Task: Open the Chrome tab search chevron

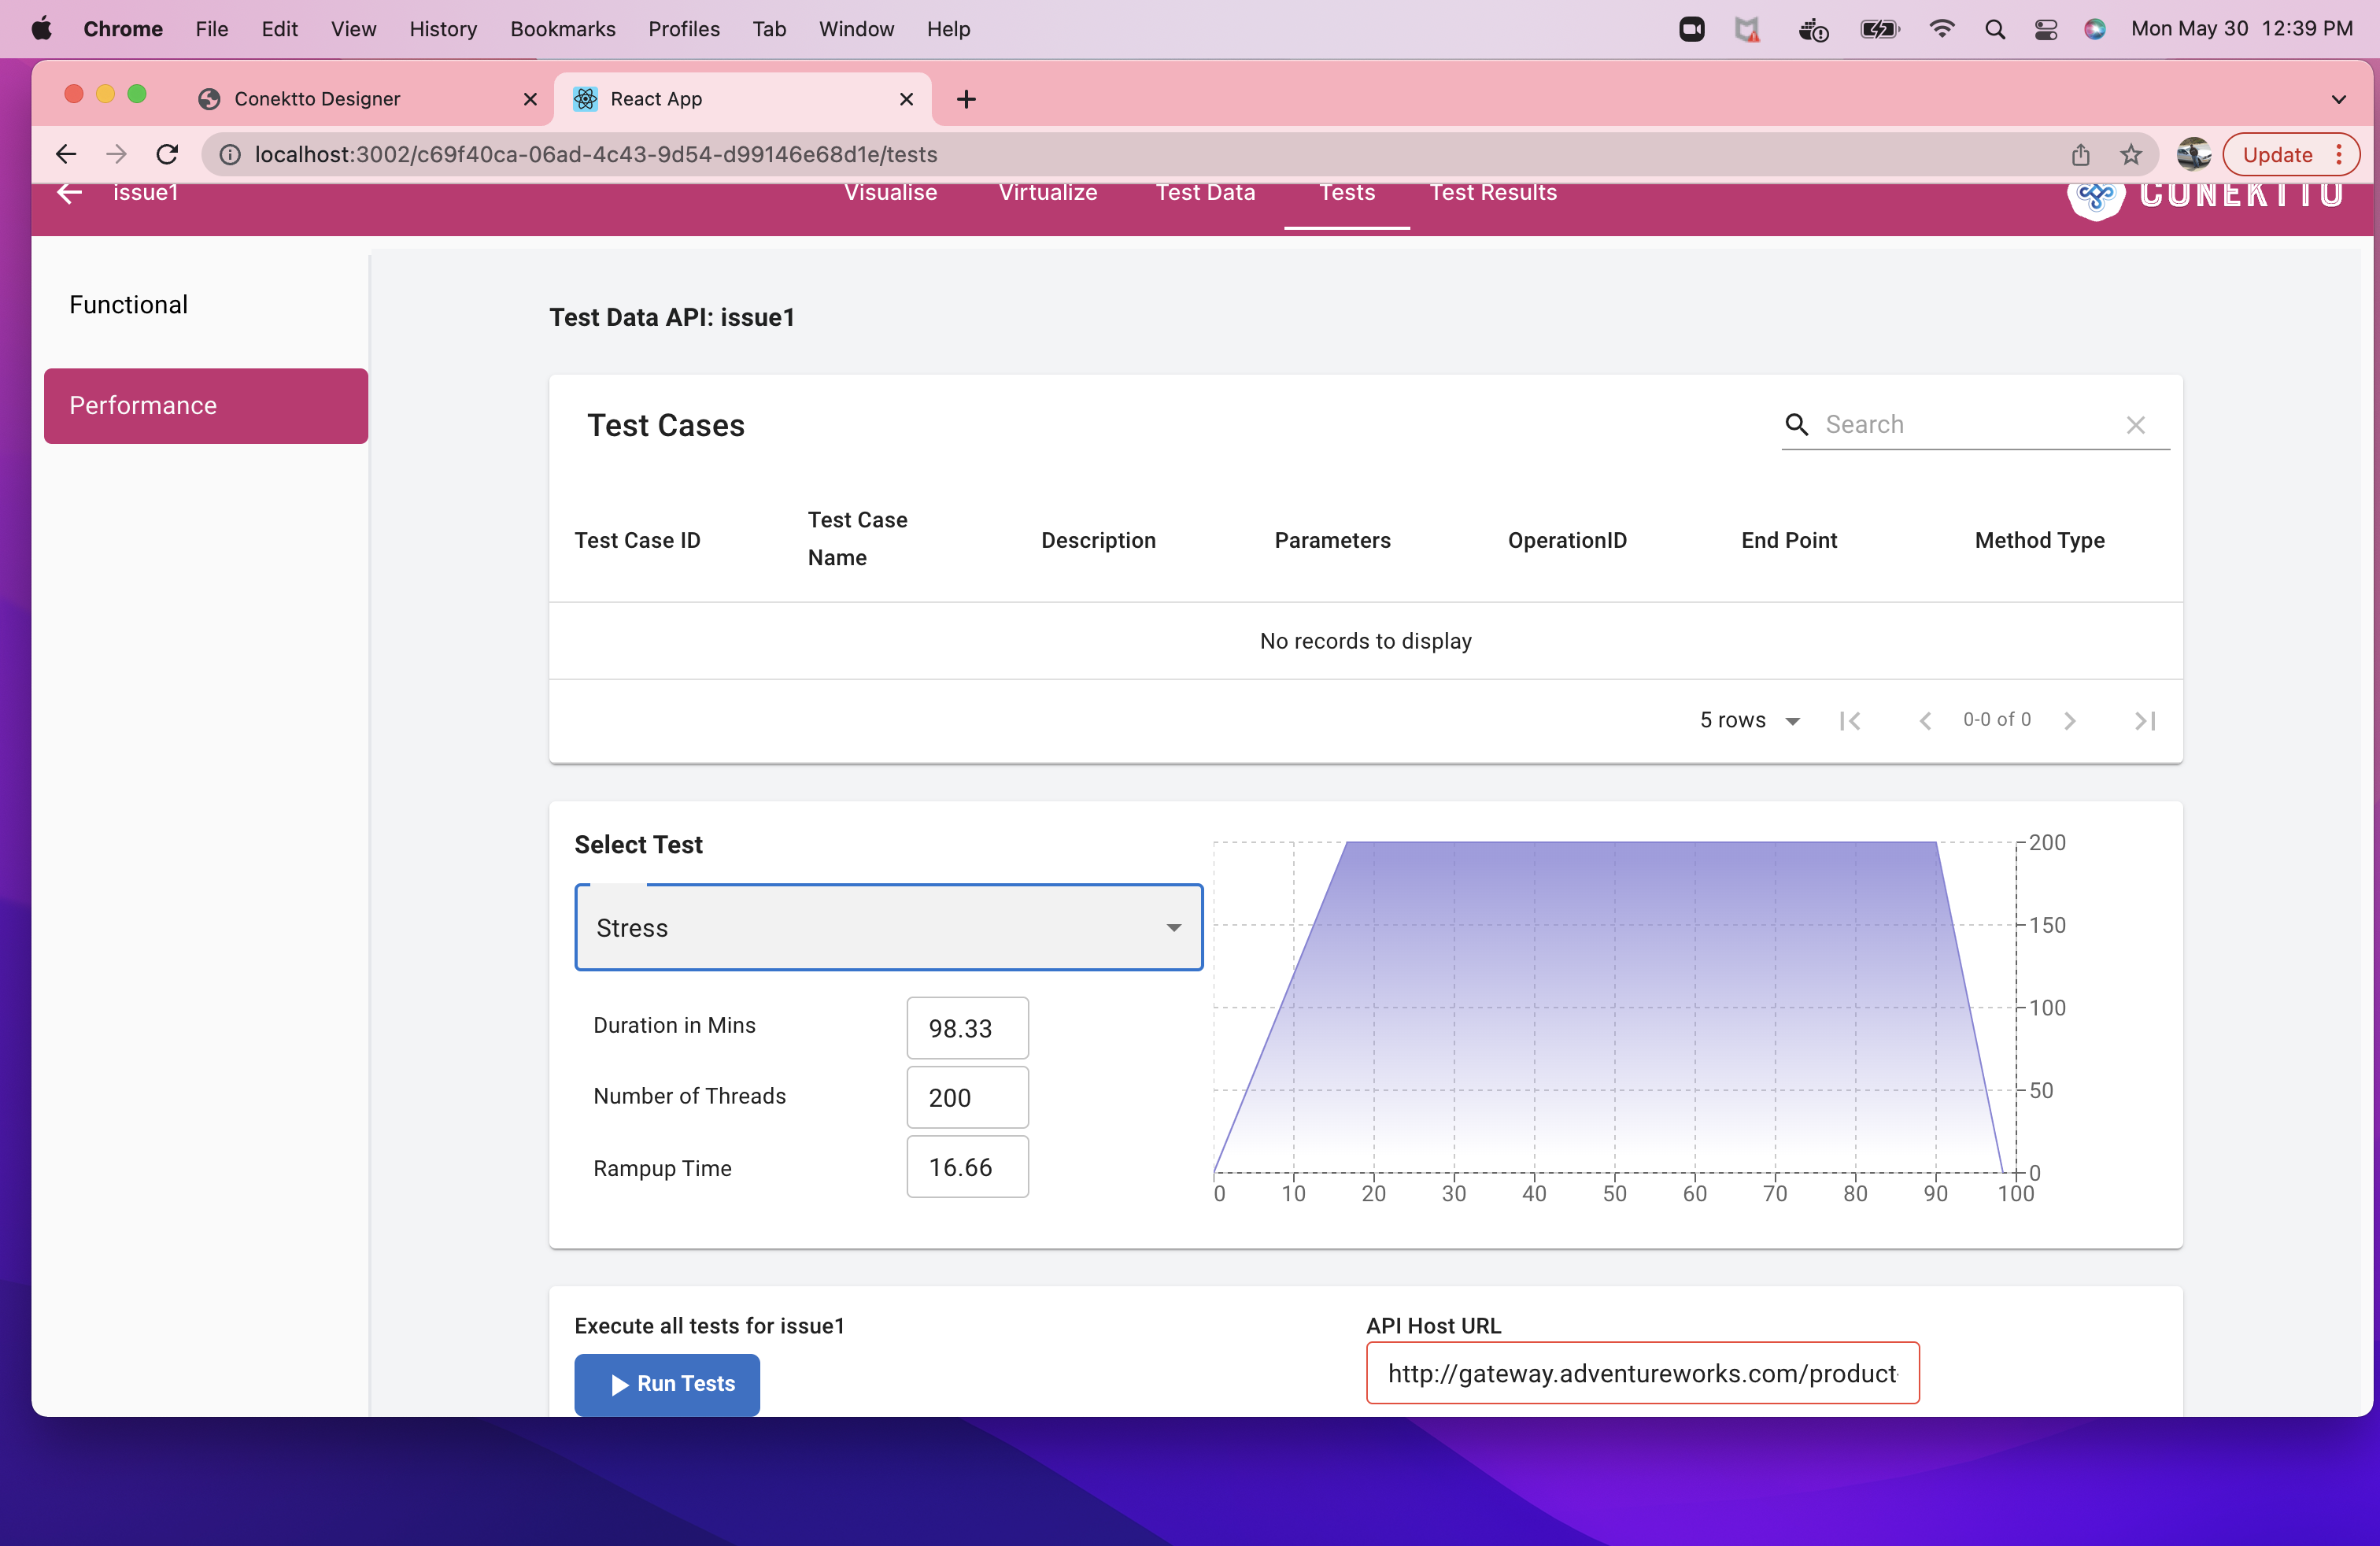Action: (2338, 99)
